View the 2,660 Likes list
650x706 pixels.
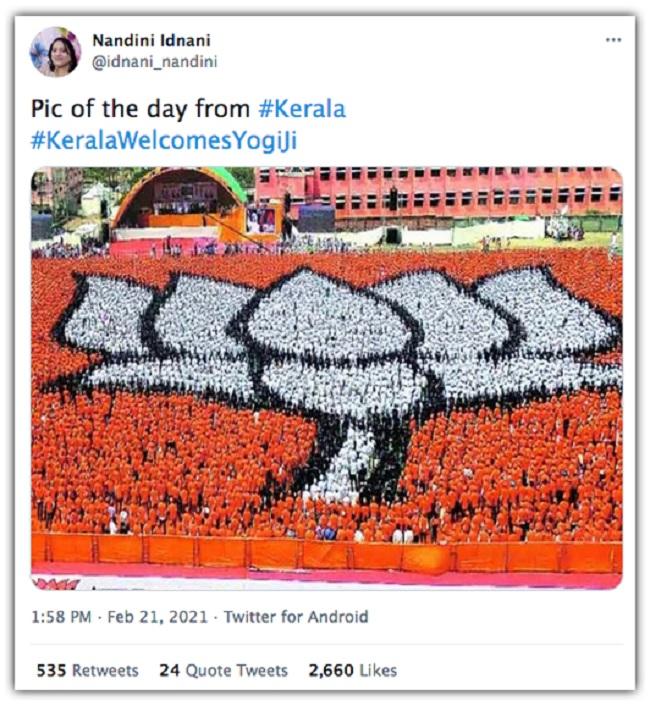pyautogui.click(x=352, y=670)
